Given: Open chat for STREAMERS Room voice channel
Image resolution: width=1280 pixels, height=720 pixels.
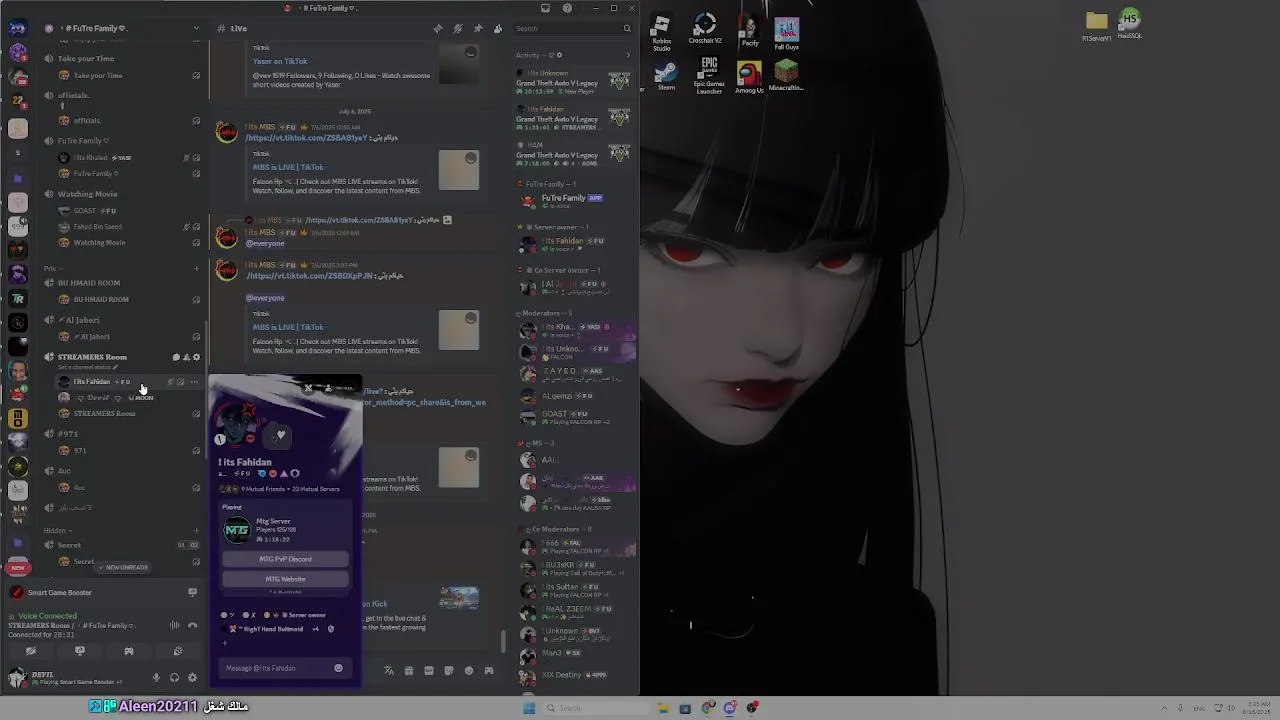Looking at the screenshot, I should pyautogui.click(x=176, y=357).
